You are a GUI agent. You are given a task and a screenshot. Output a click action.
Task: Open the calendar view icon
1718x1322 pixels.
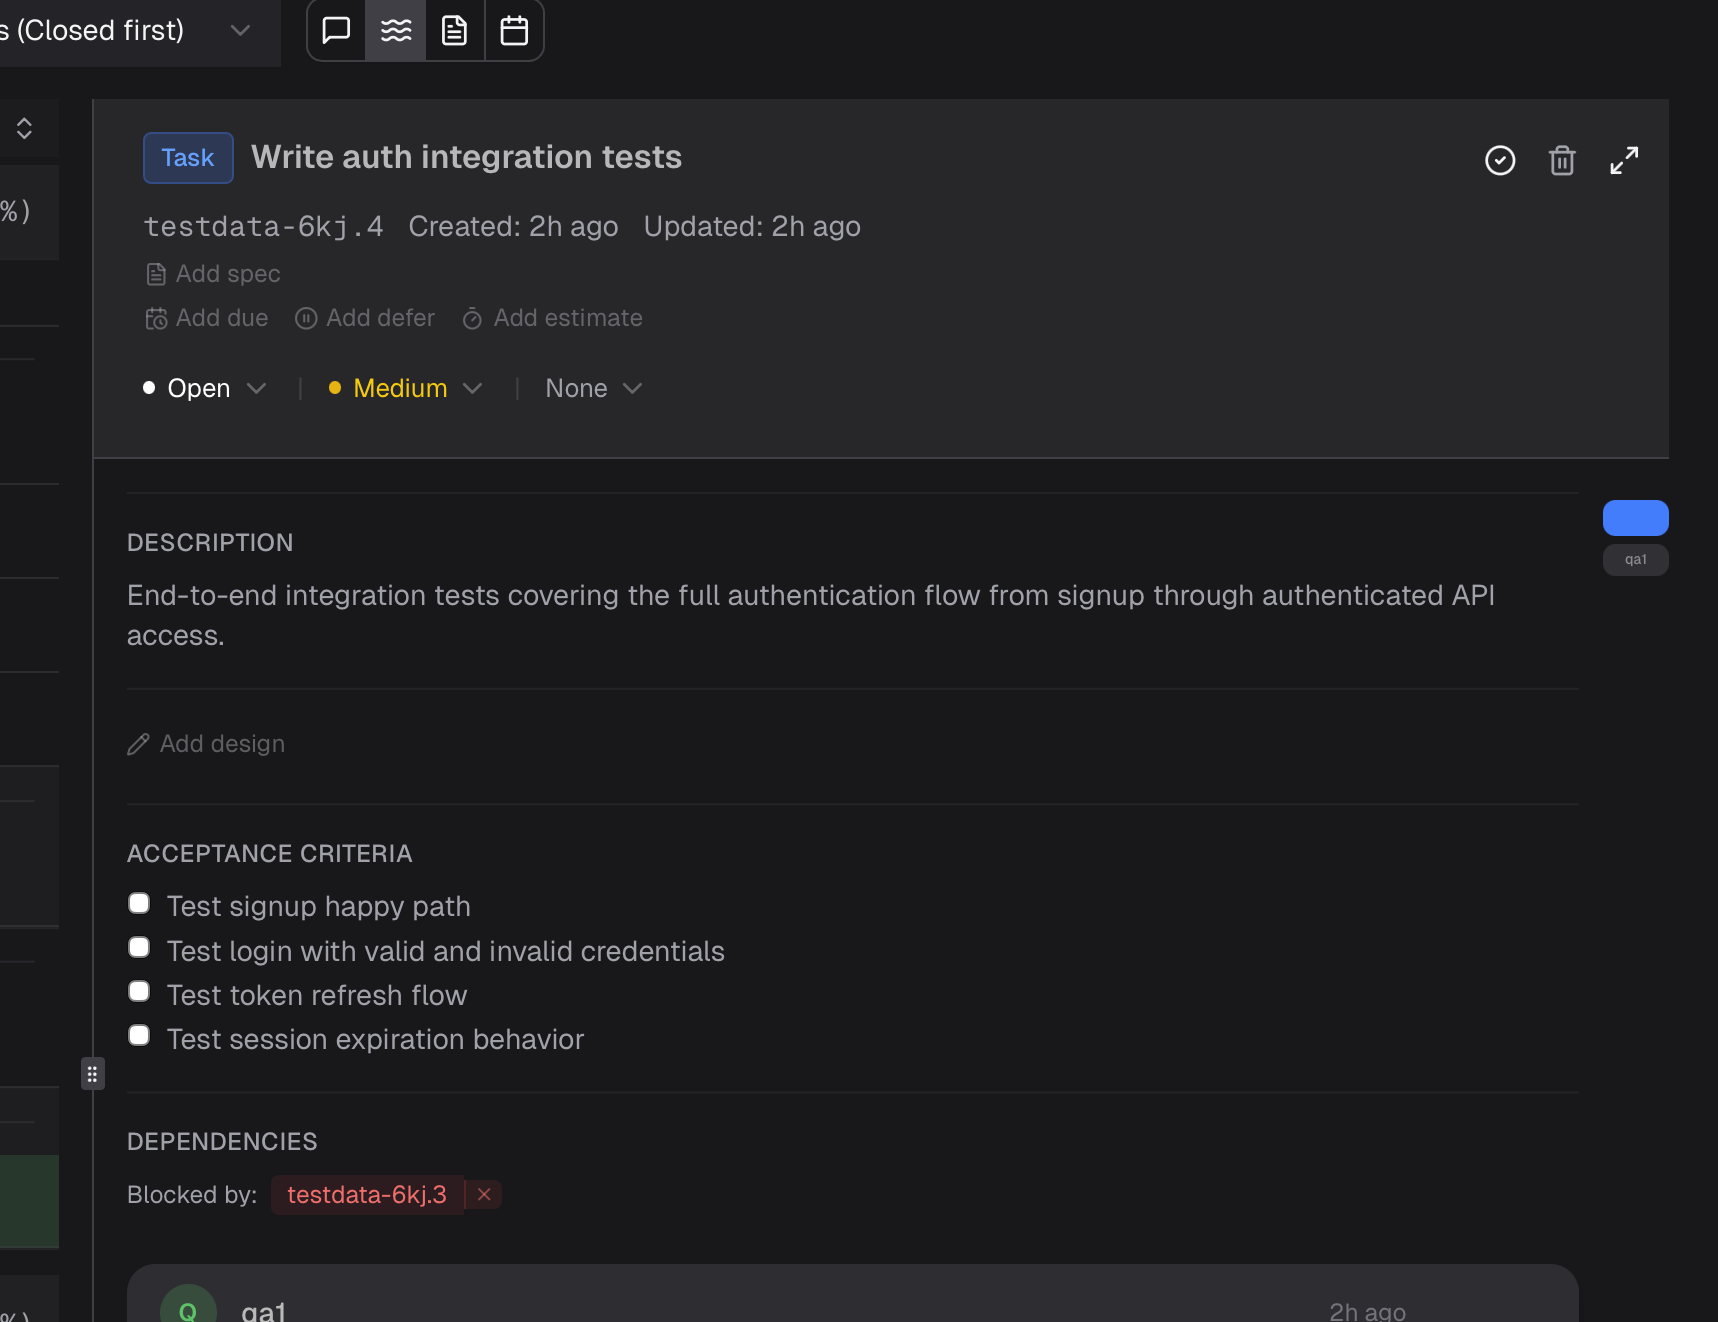coord(514,30)
